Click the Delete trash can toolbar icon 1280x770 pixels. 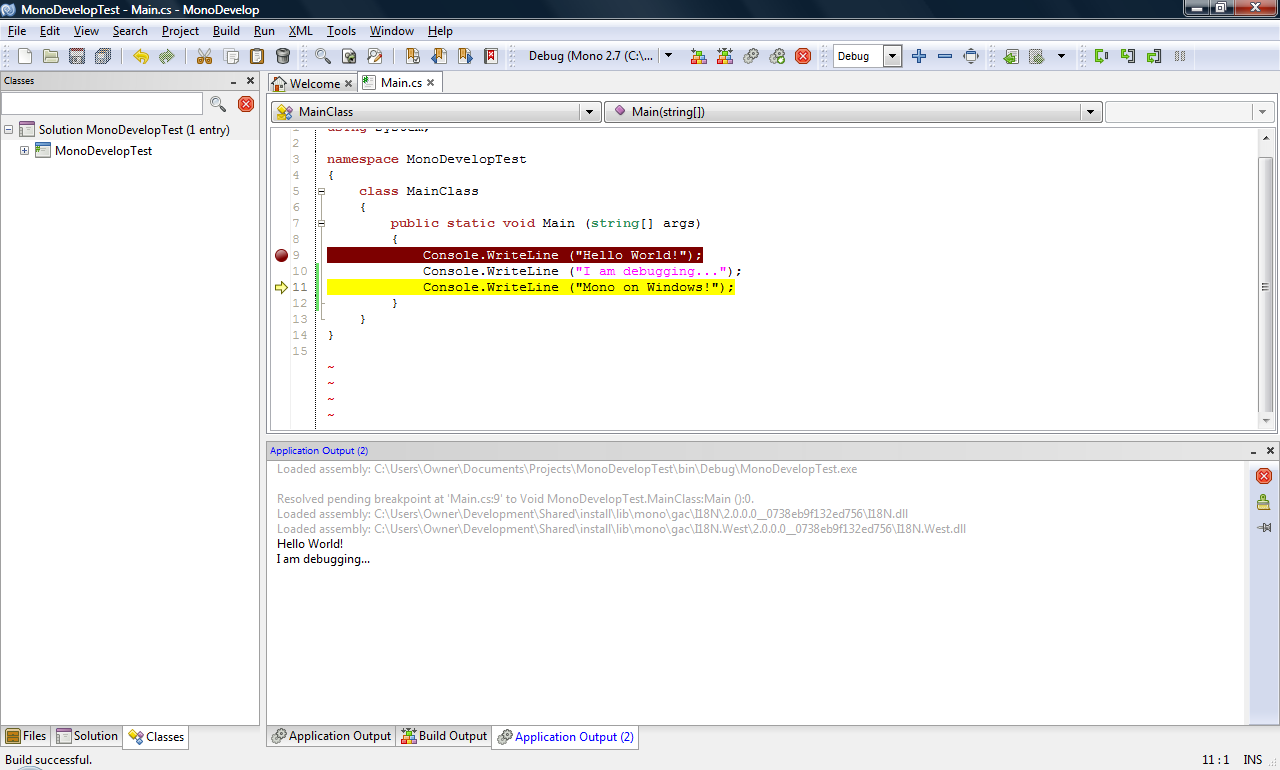(x=283, y=56)
